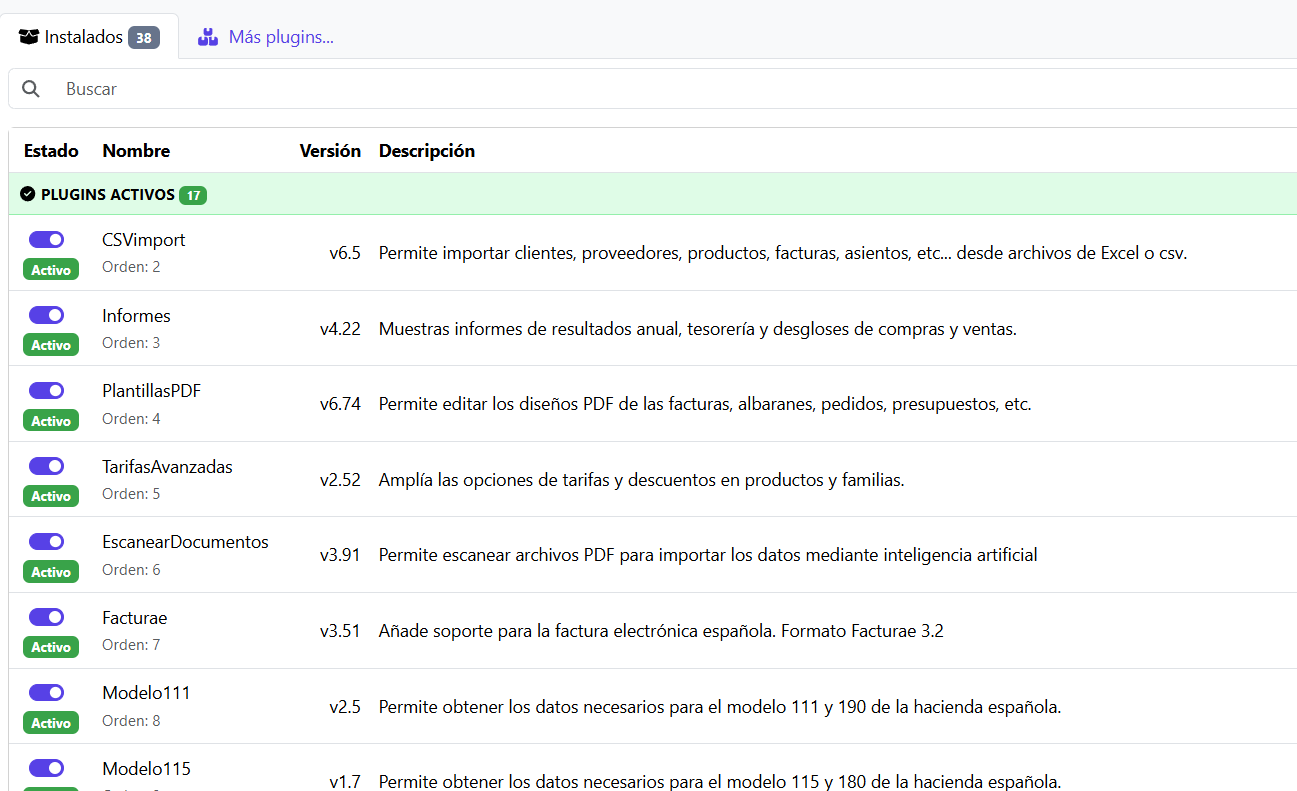Click the Estado column header

coord(51,151)
